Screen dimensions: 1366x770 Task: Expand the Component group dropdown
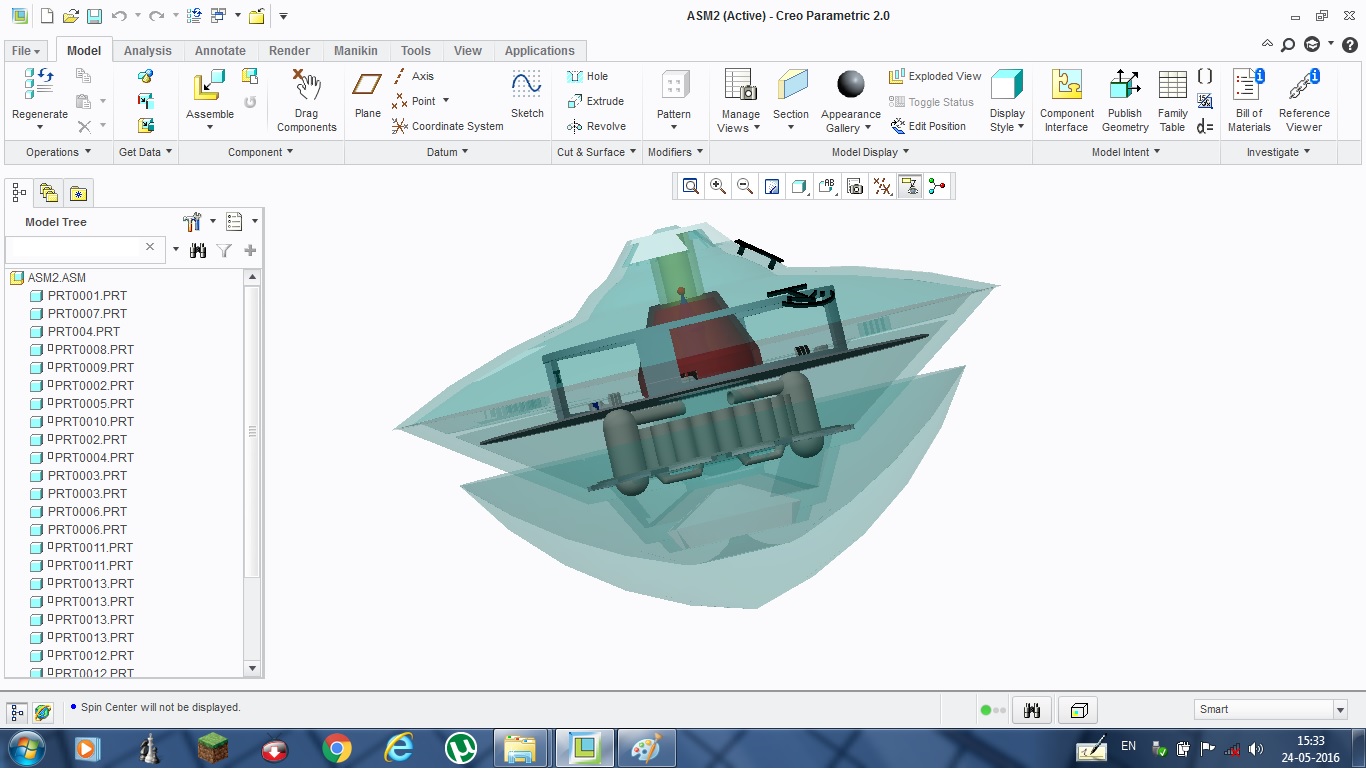pyautogui.click(x=261, y=152)
